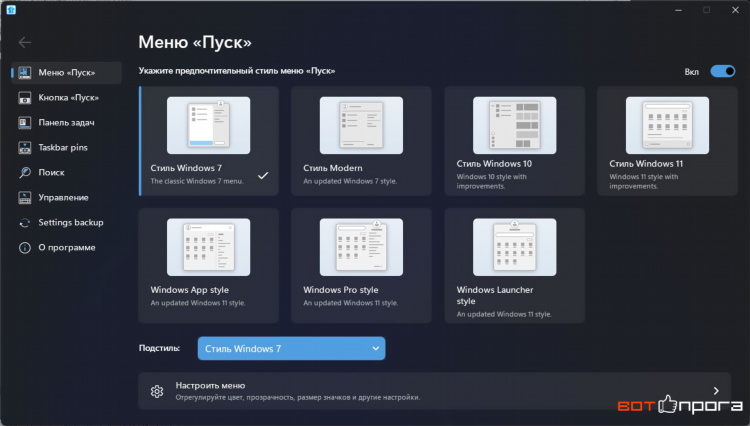This screenshot has height=426, width=750.
Task: Turn off the Вкл toggle switch
Action: pos(723,71)
